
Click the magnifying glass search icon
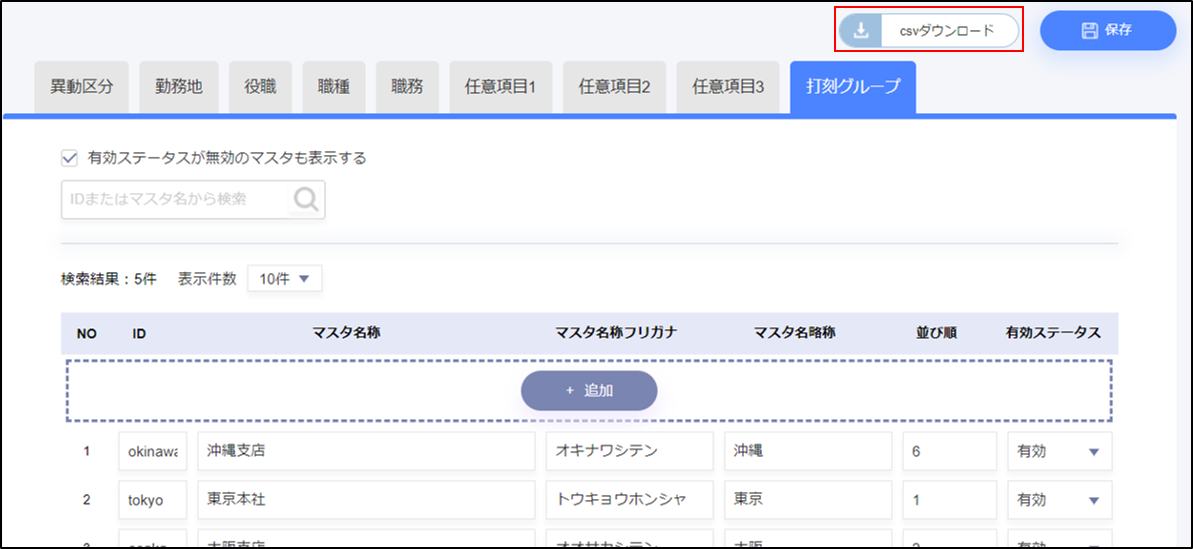(x=306, y=200)
